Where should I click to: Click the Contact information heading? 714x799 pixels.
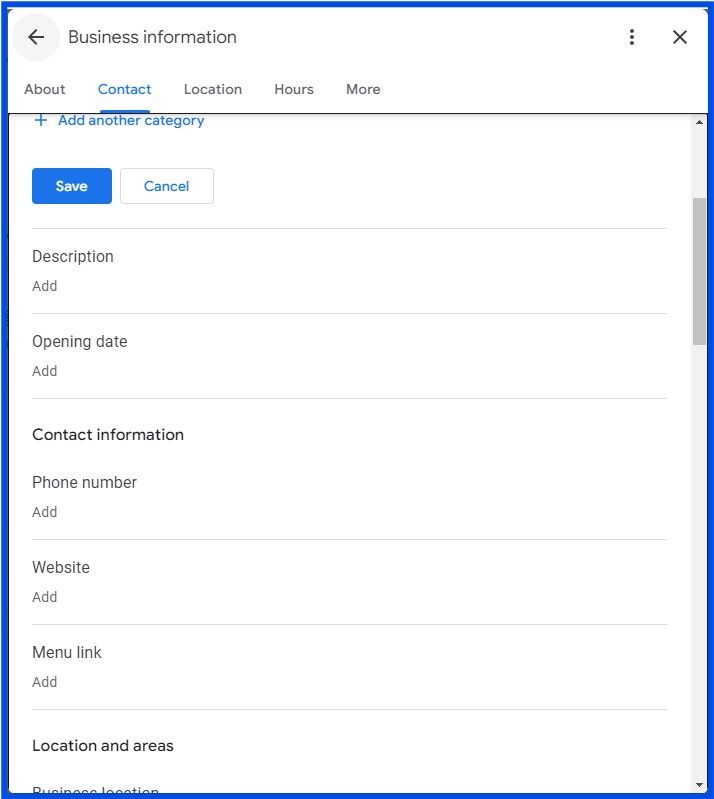pyautogui.click(x=108, y=435)
